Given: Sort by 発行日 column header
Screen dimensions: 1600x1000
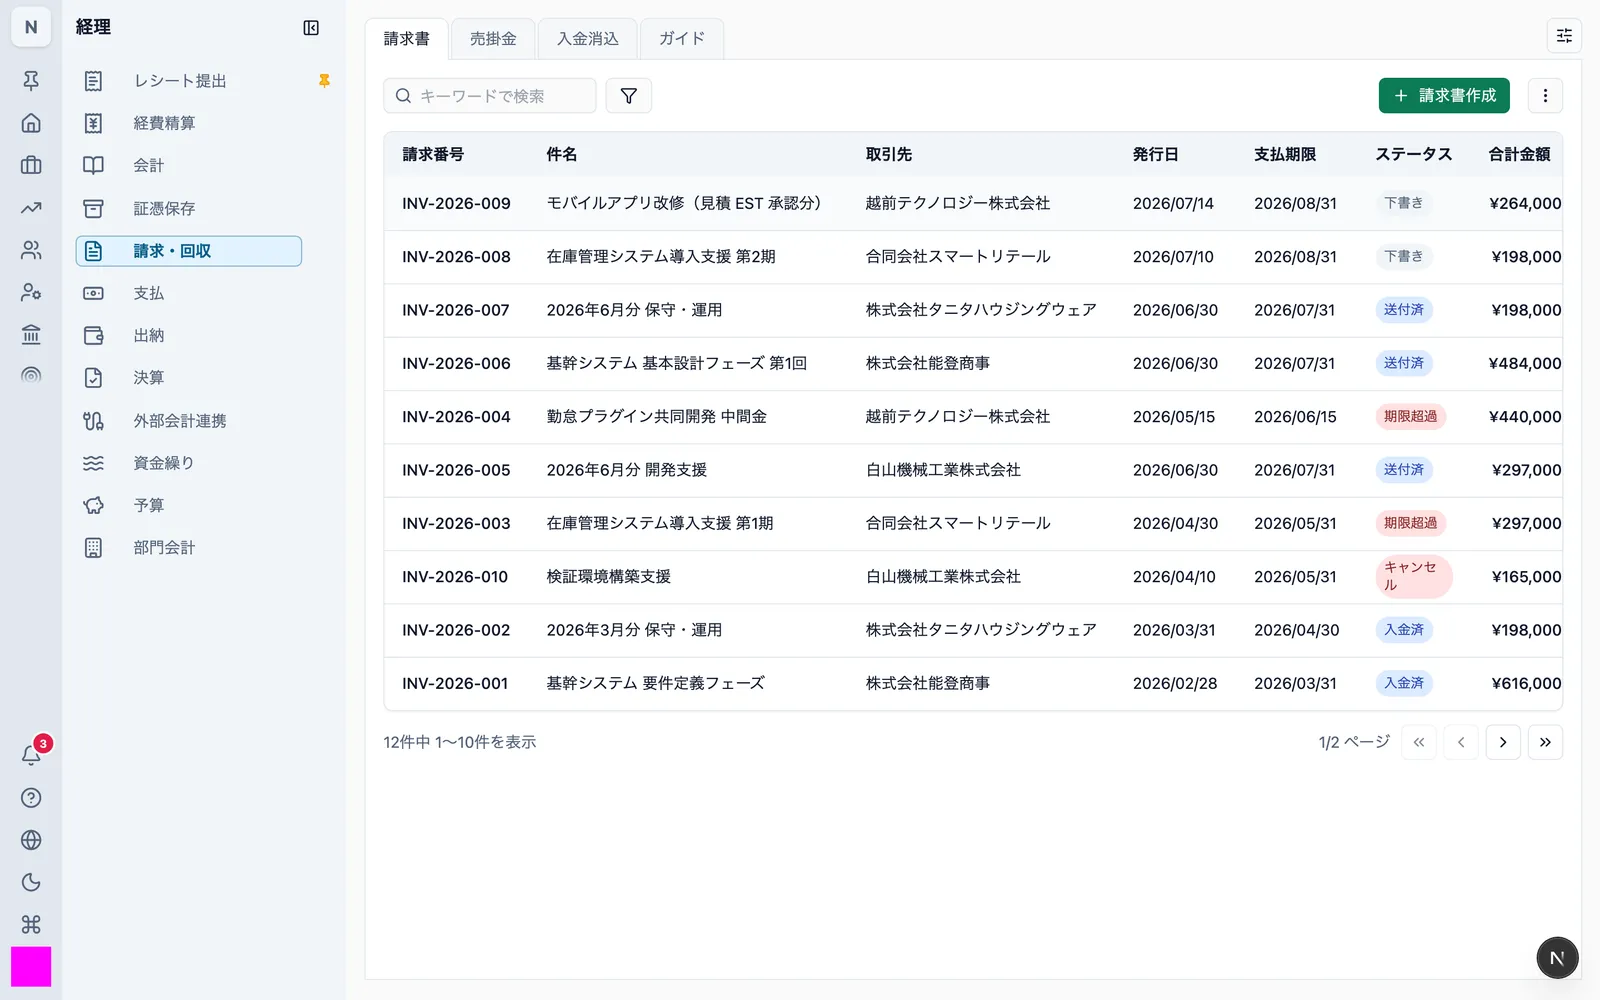Looking at the screenshot, I should click(1156, 155).
